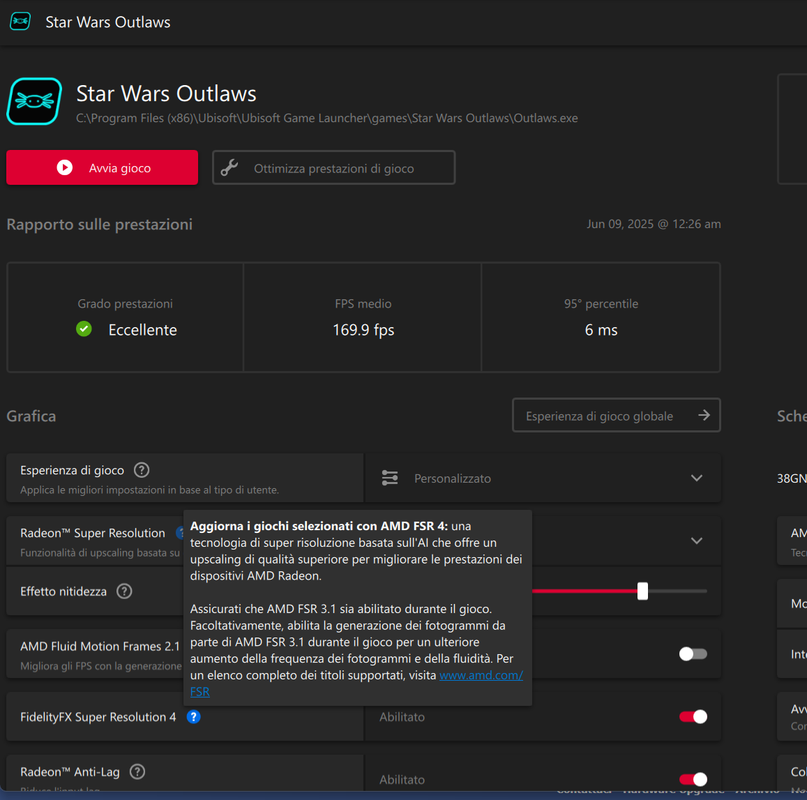Click the Grafica section heading
Viewport: 807px width, 800px height.
click(x=31, y=416)
